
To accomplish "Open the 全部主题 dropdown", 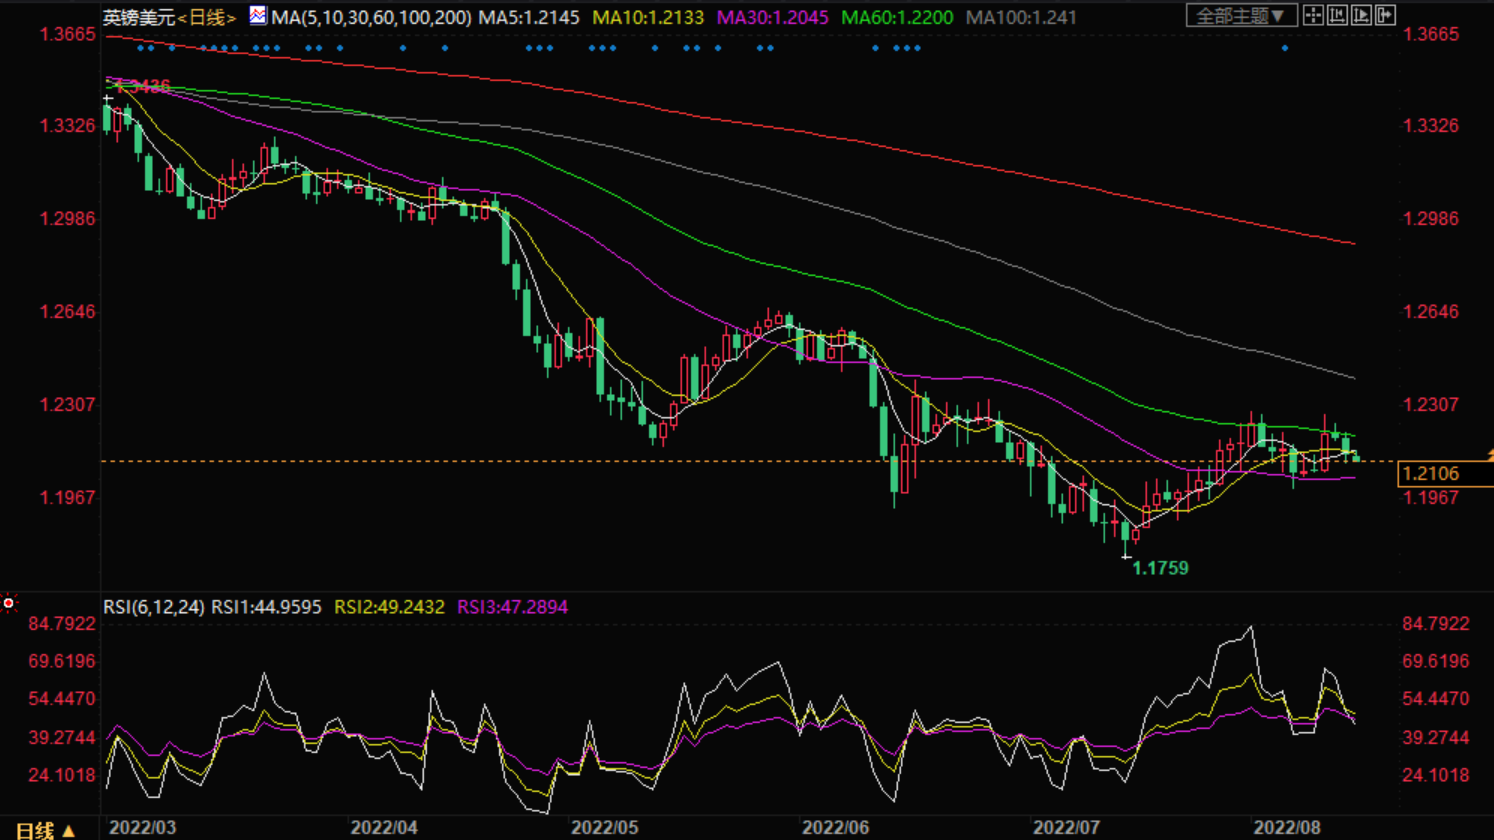I will point(1241,15).
